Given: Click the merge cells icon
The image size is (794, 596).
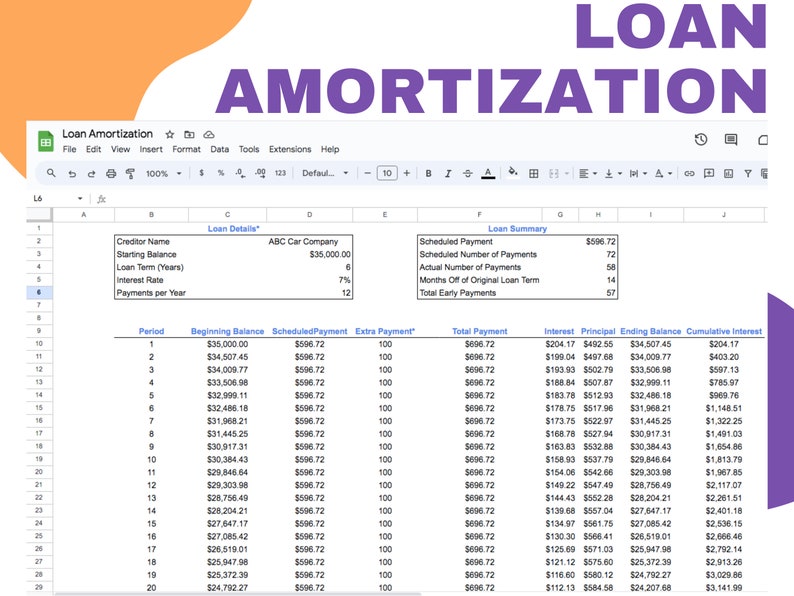Looking at the screenshot, I should click(x=553, y=174).
